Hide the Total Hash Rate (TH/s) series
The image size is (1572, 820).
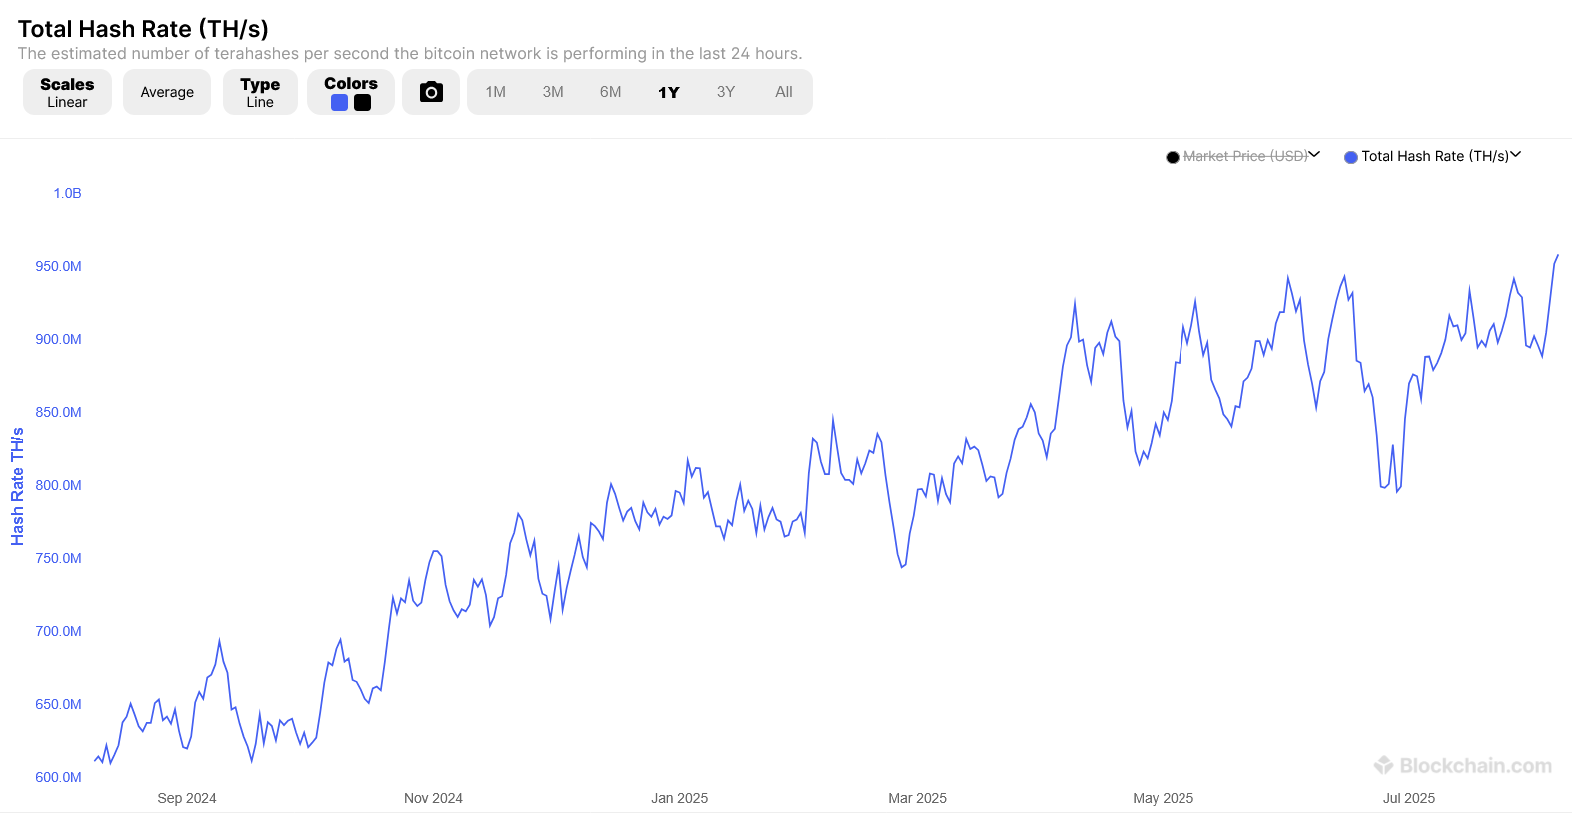pyautogui.click(x=1435, y=156)
